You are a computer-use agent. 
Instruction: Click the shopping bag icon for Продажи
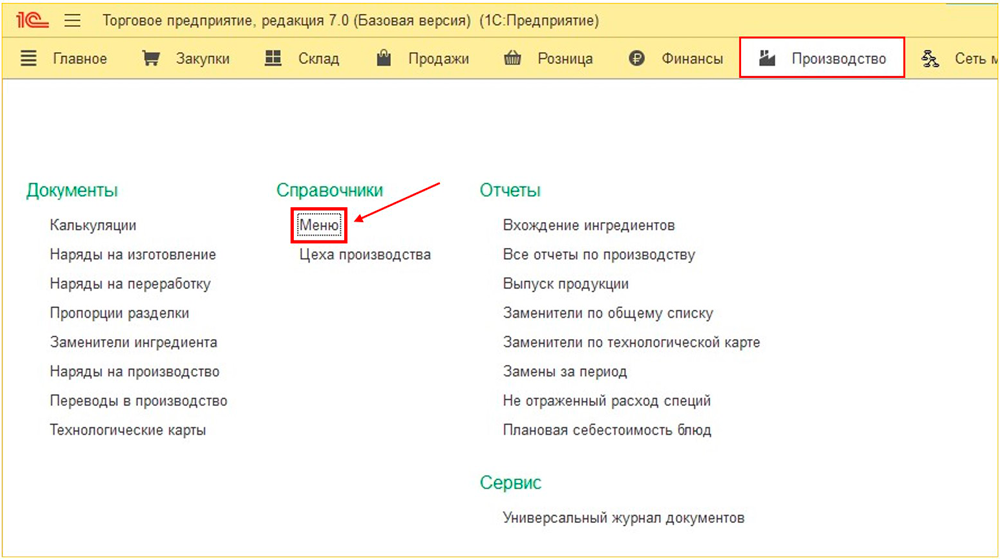[383, 59]
